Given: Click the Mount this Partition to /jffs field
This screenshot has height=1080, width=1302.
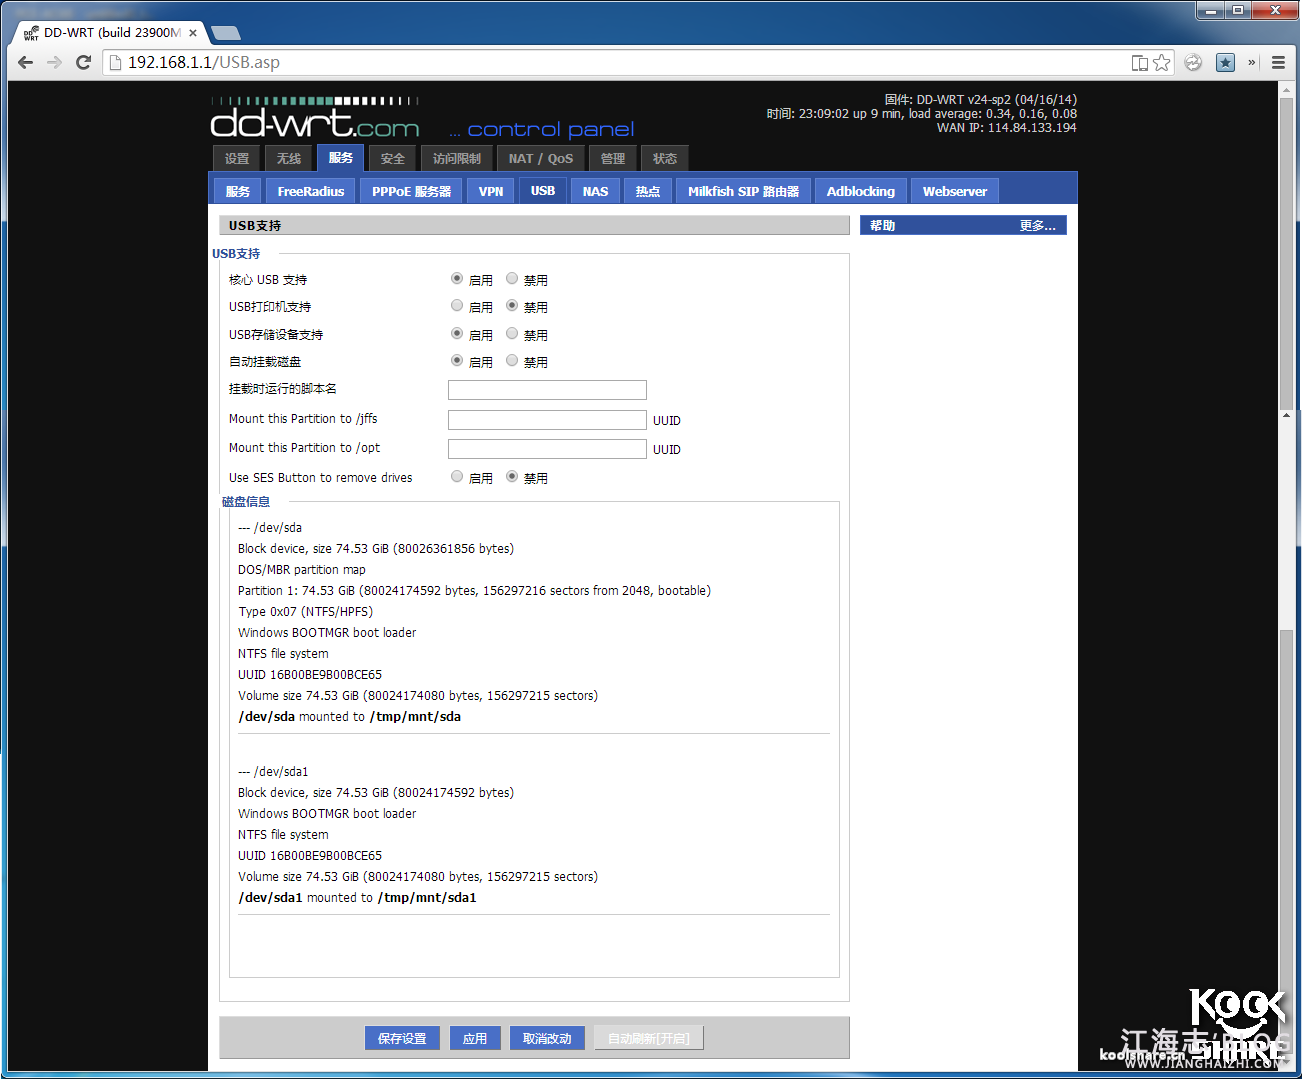Looking at the screenshot, I should tap(547, 420).
